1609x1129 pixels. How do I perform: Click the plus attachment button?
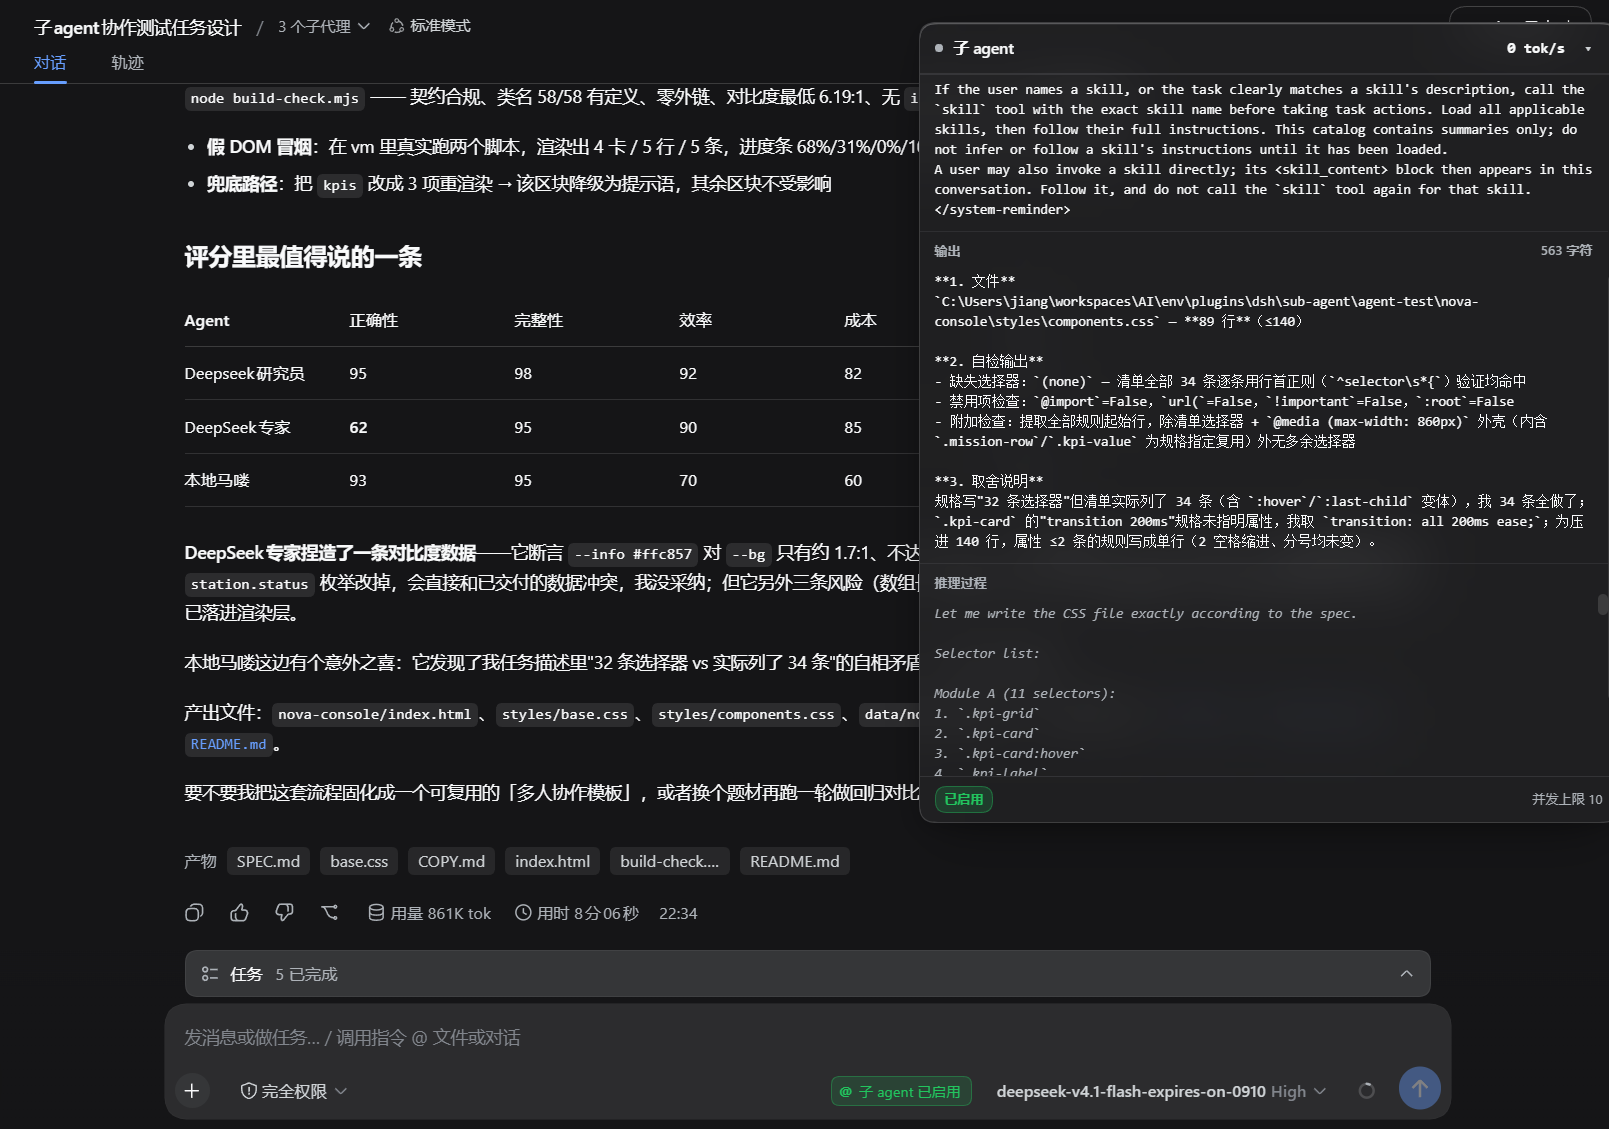192,1091
